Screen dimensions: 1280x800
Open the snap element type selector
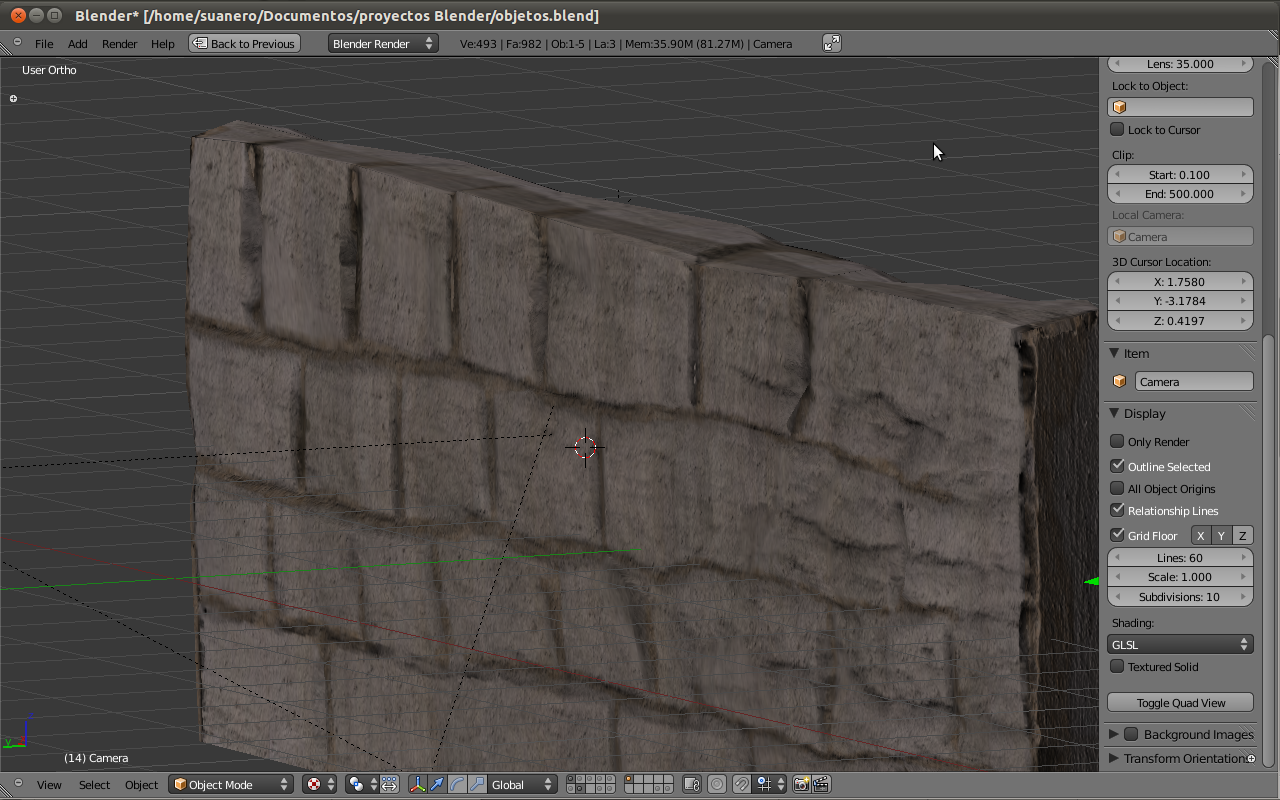[769, 784]
